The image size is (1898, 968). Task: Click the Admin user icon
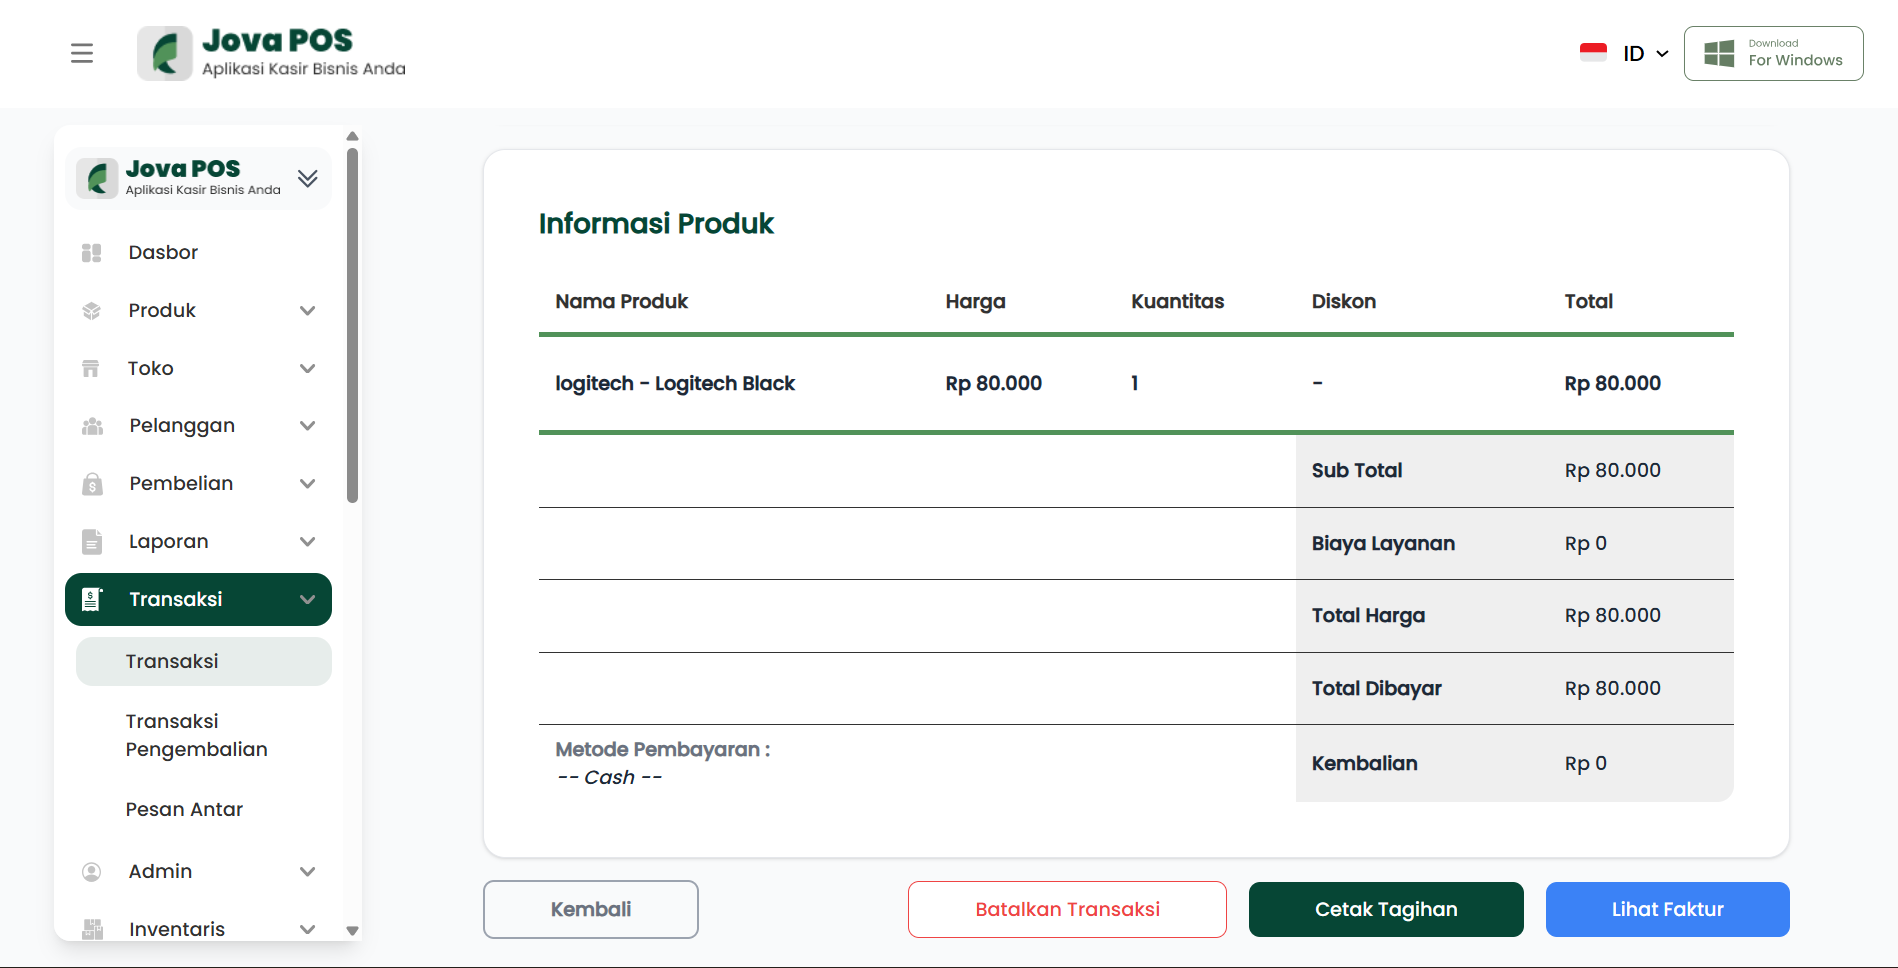coord(92,872)
